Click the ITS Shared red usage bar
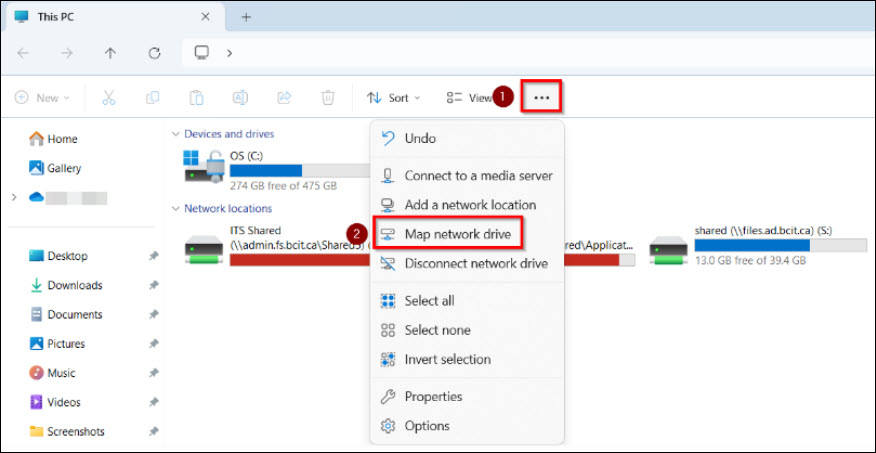876x453 pixels. [300, 260]
